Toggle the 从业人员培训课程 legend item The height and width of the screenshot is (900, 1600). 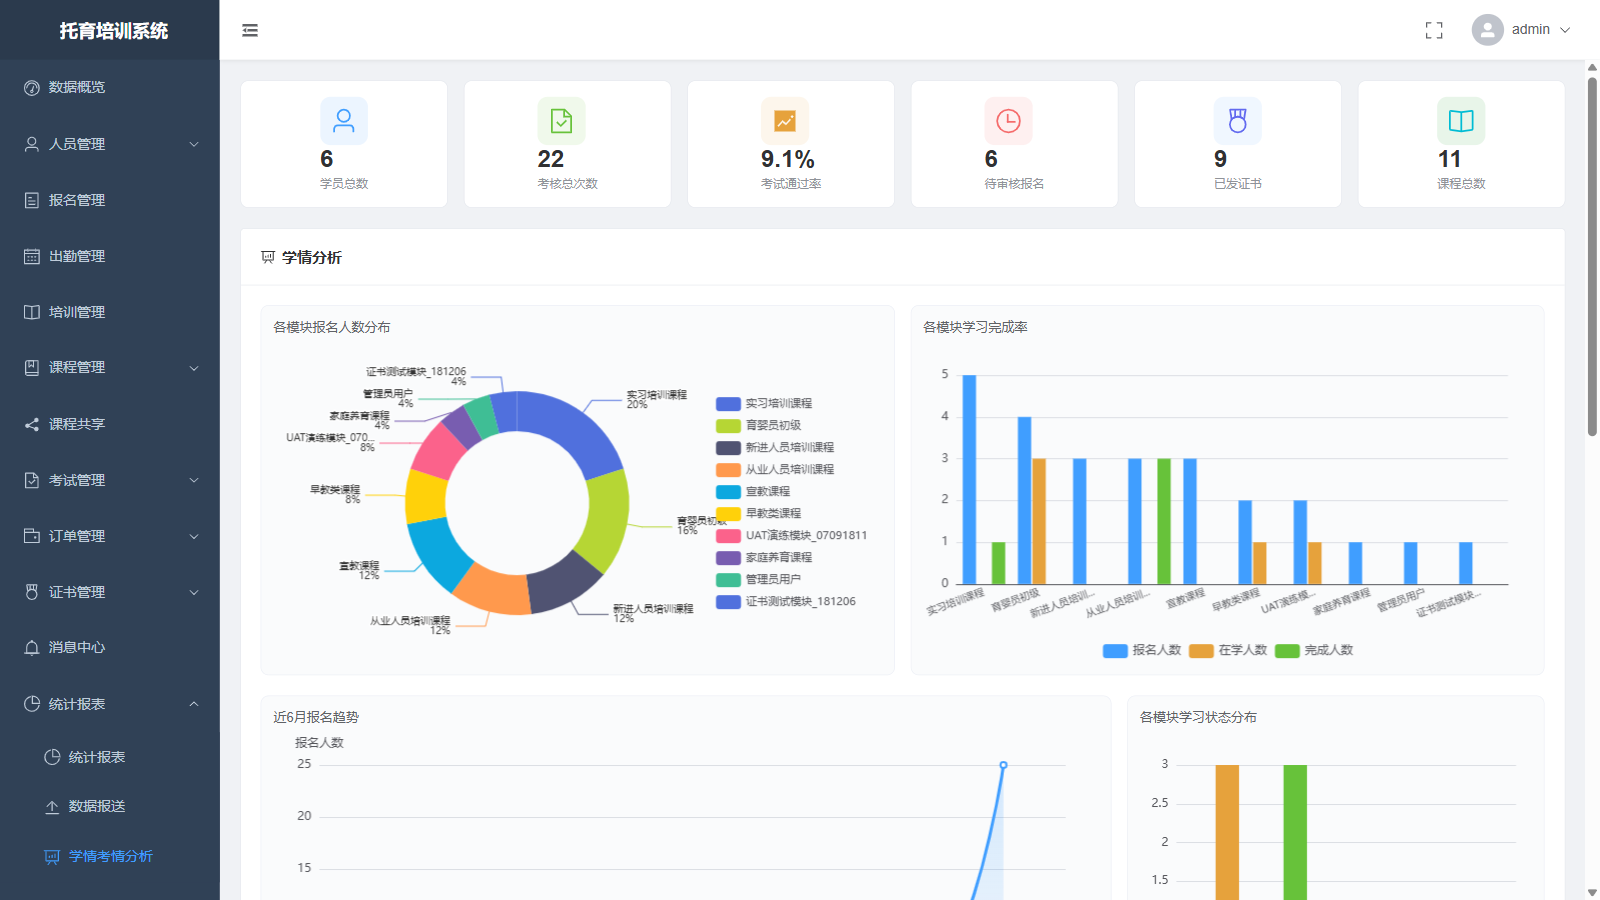[x=775, y=470]
